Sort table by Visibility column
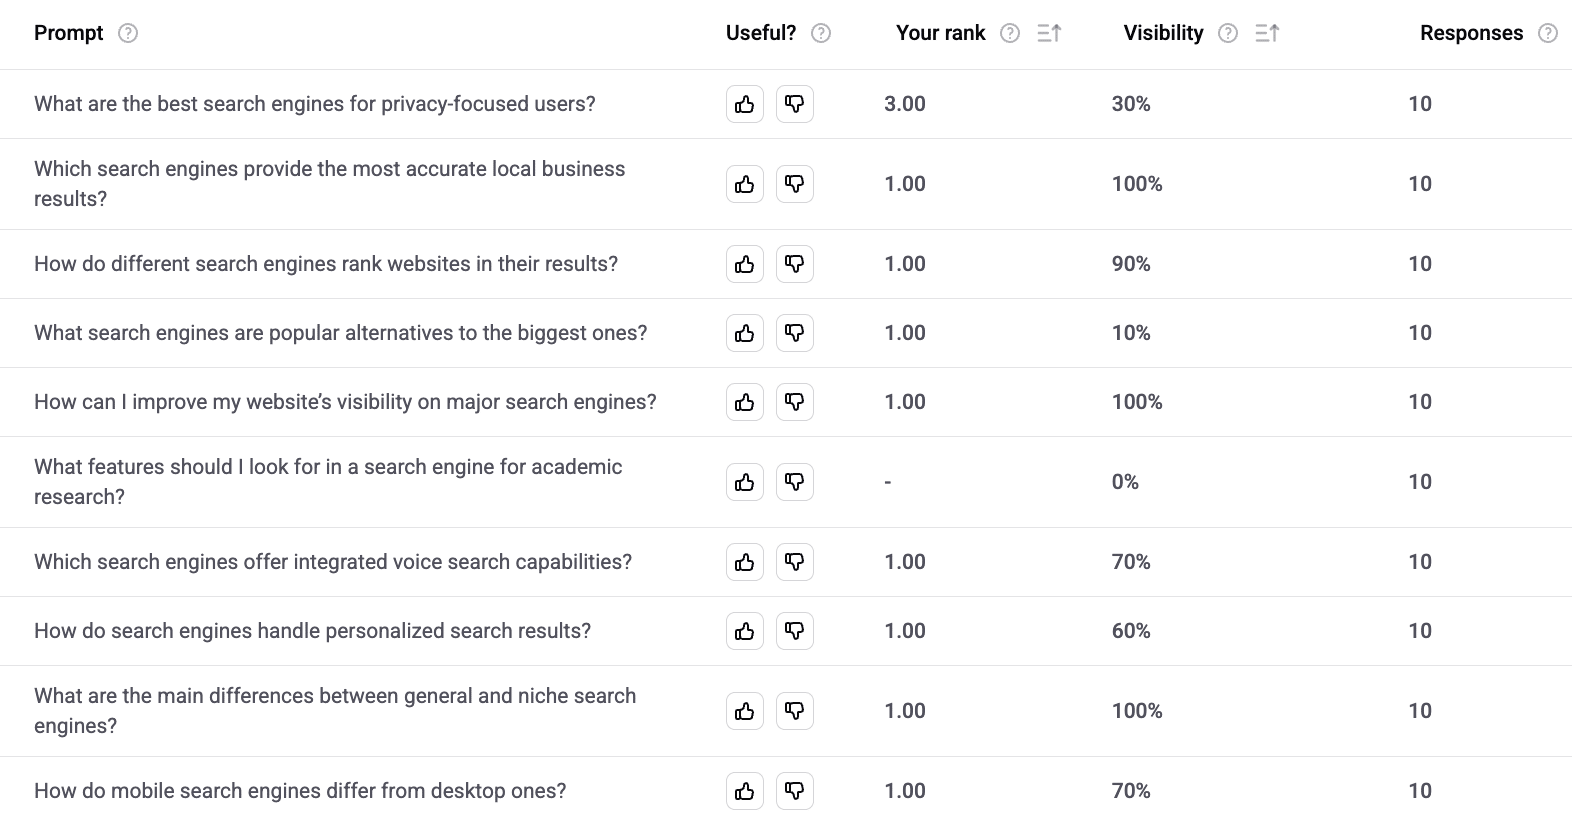Image resolution: width=1572 pixels, height=822 pixels. (x=1267, y=33)
